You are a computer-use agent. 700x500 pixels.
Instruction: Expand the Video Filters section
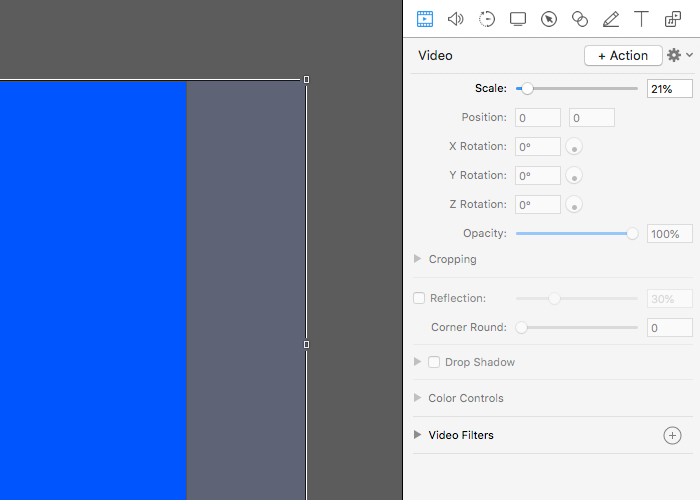(x=417, y=435)
